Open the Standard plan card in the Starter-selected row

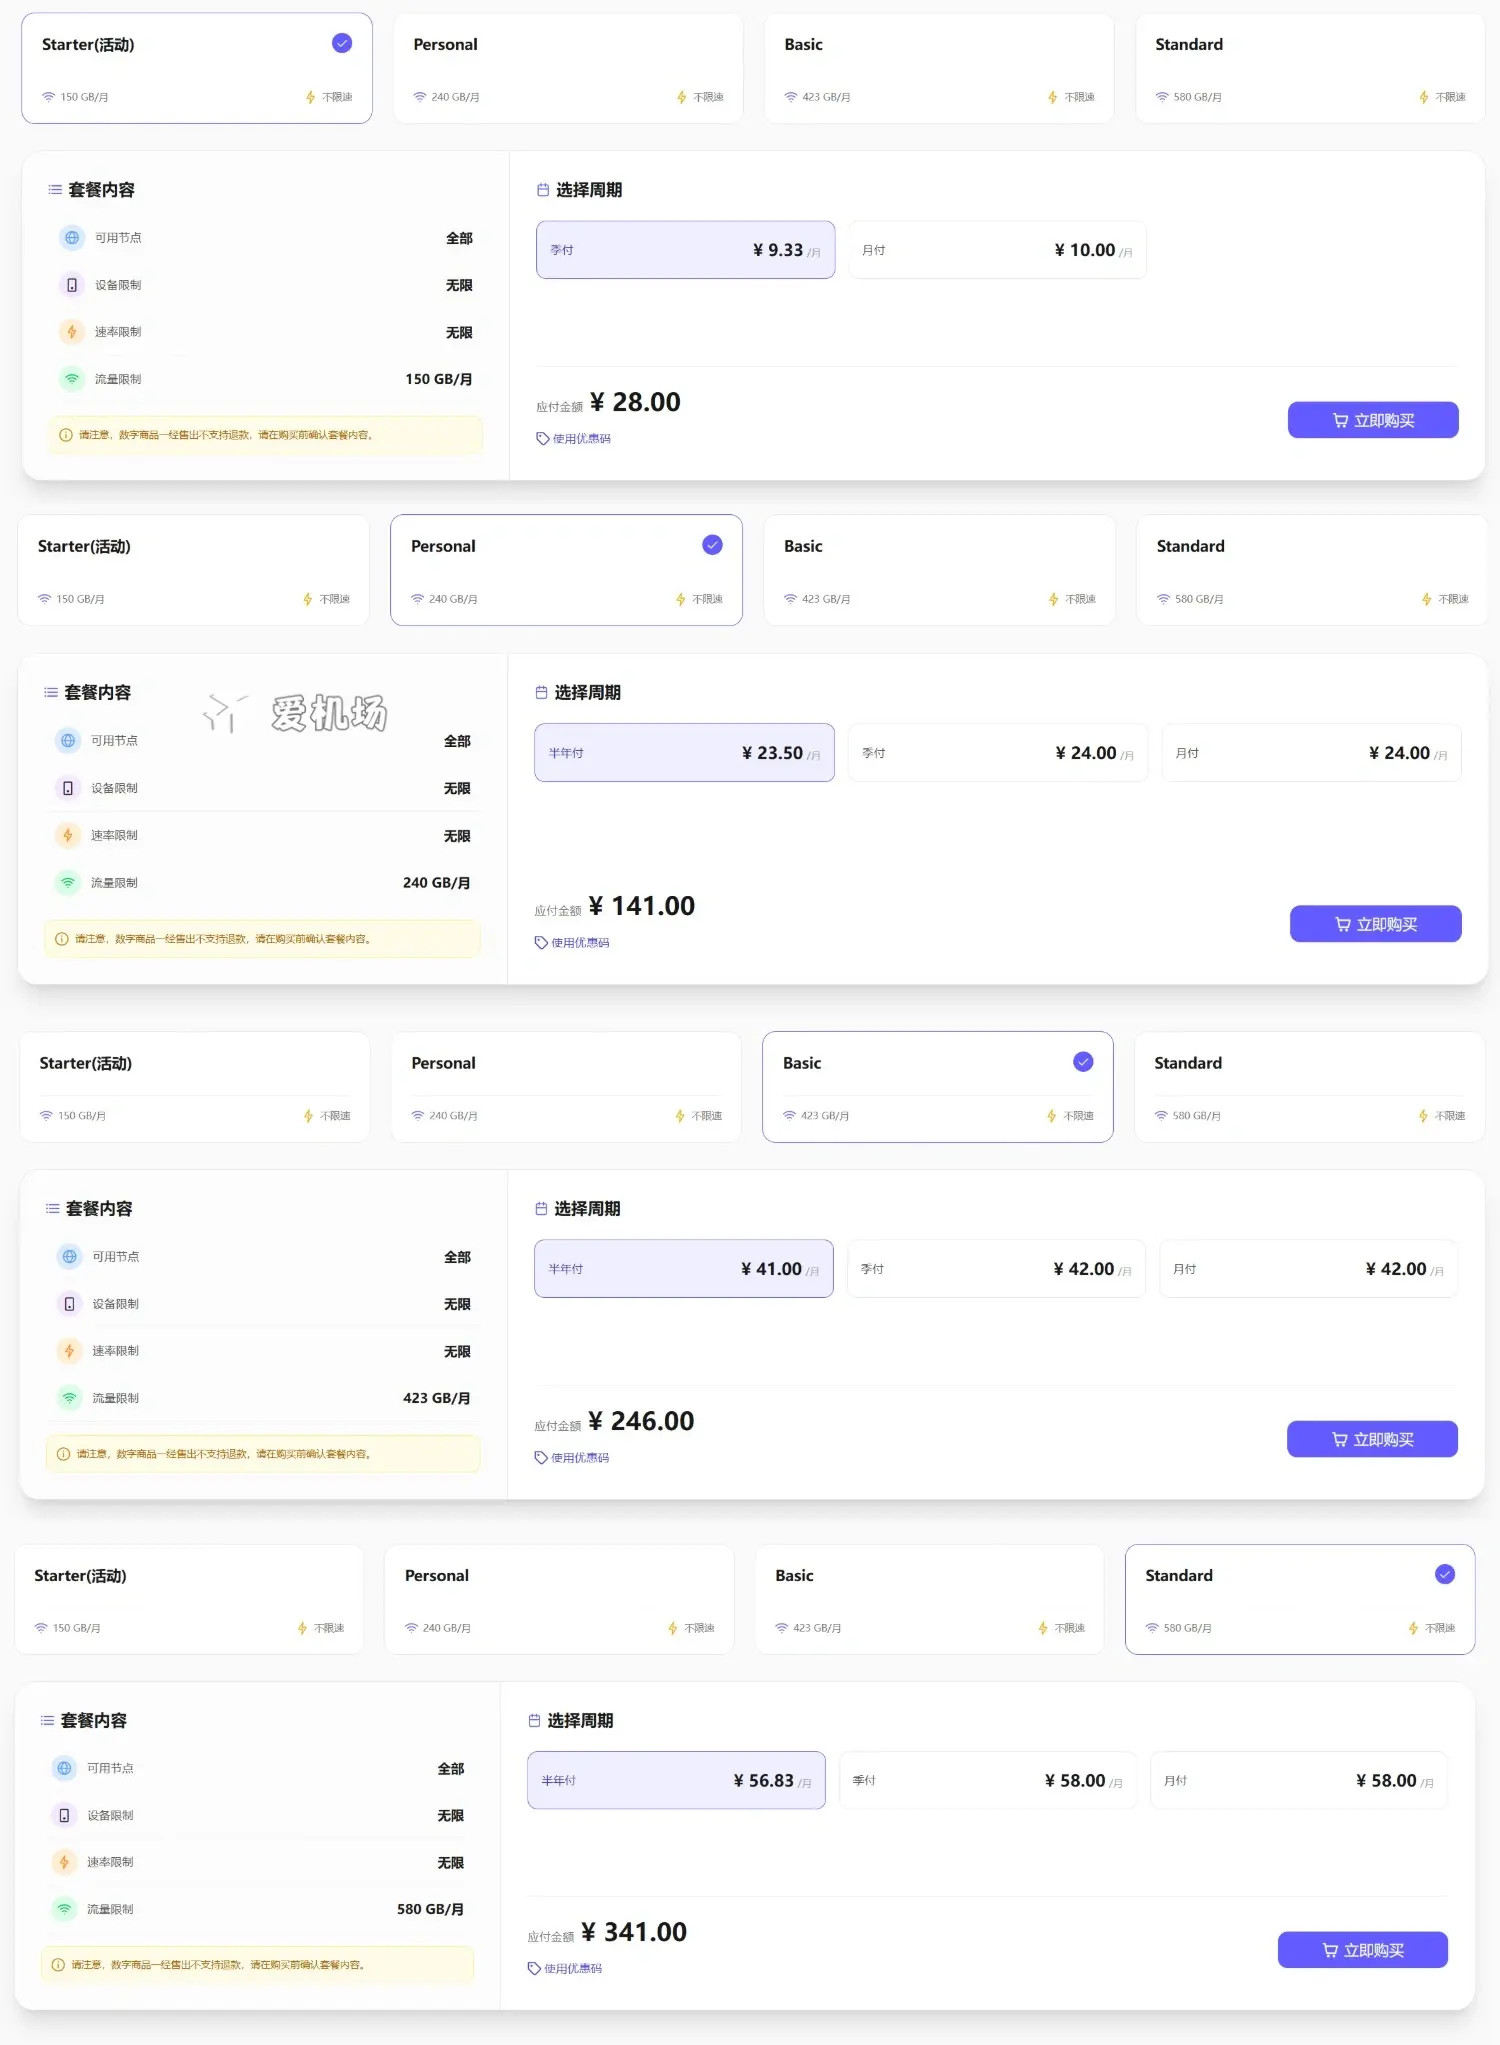click(1310, 68)
